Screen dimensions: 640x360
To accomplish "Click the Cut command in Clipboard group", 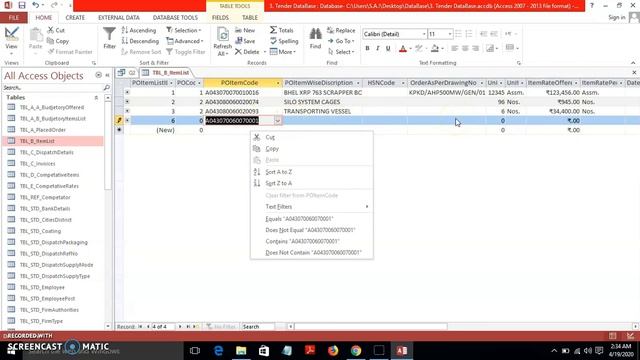I will 56,30.
